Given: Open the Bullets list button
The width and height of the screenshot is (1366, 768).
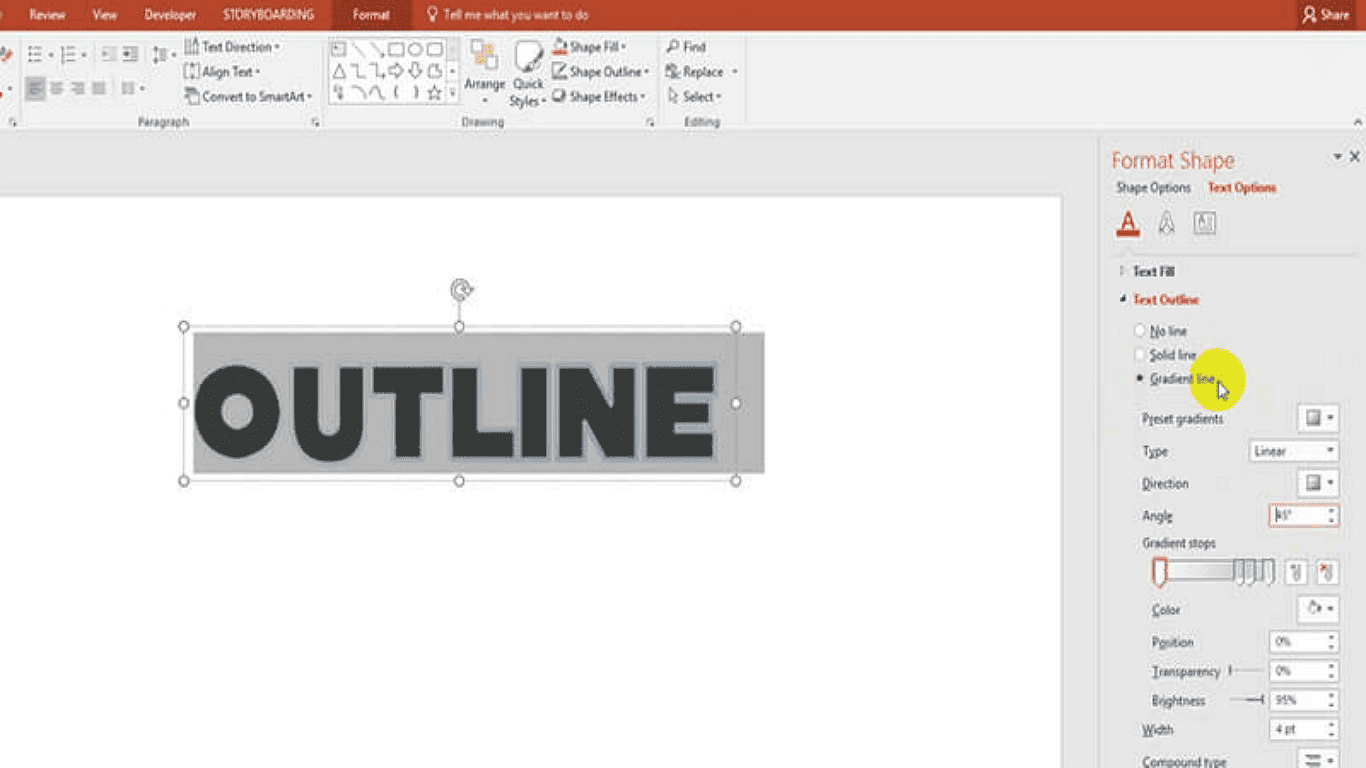Looking at the screenshot, I should click(39, 55).
